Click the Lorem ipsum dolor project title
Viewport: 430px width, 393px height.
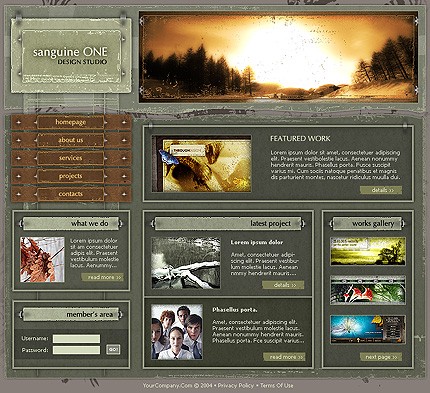pos(257,242)
